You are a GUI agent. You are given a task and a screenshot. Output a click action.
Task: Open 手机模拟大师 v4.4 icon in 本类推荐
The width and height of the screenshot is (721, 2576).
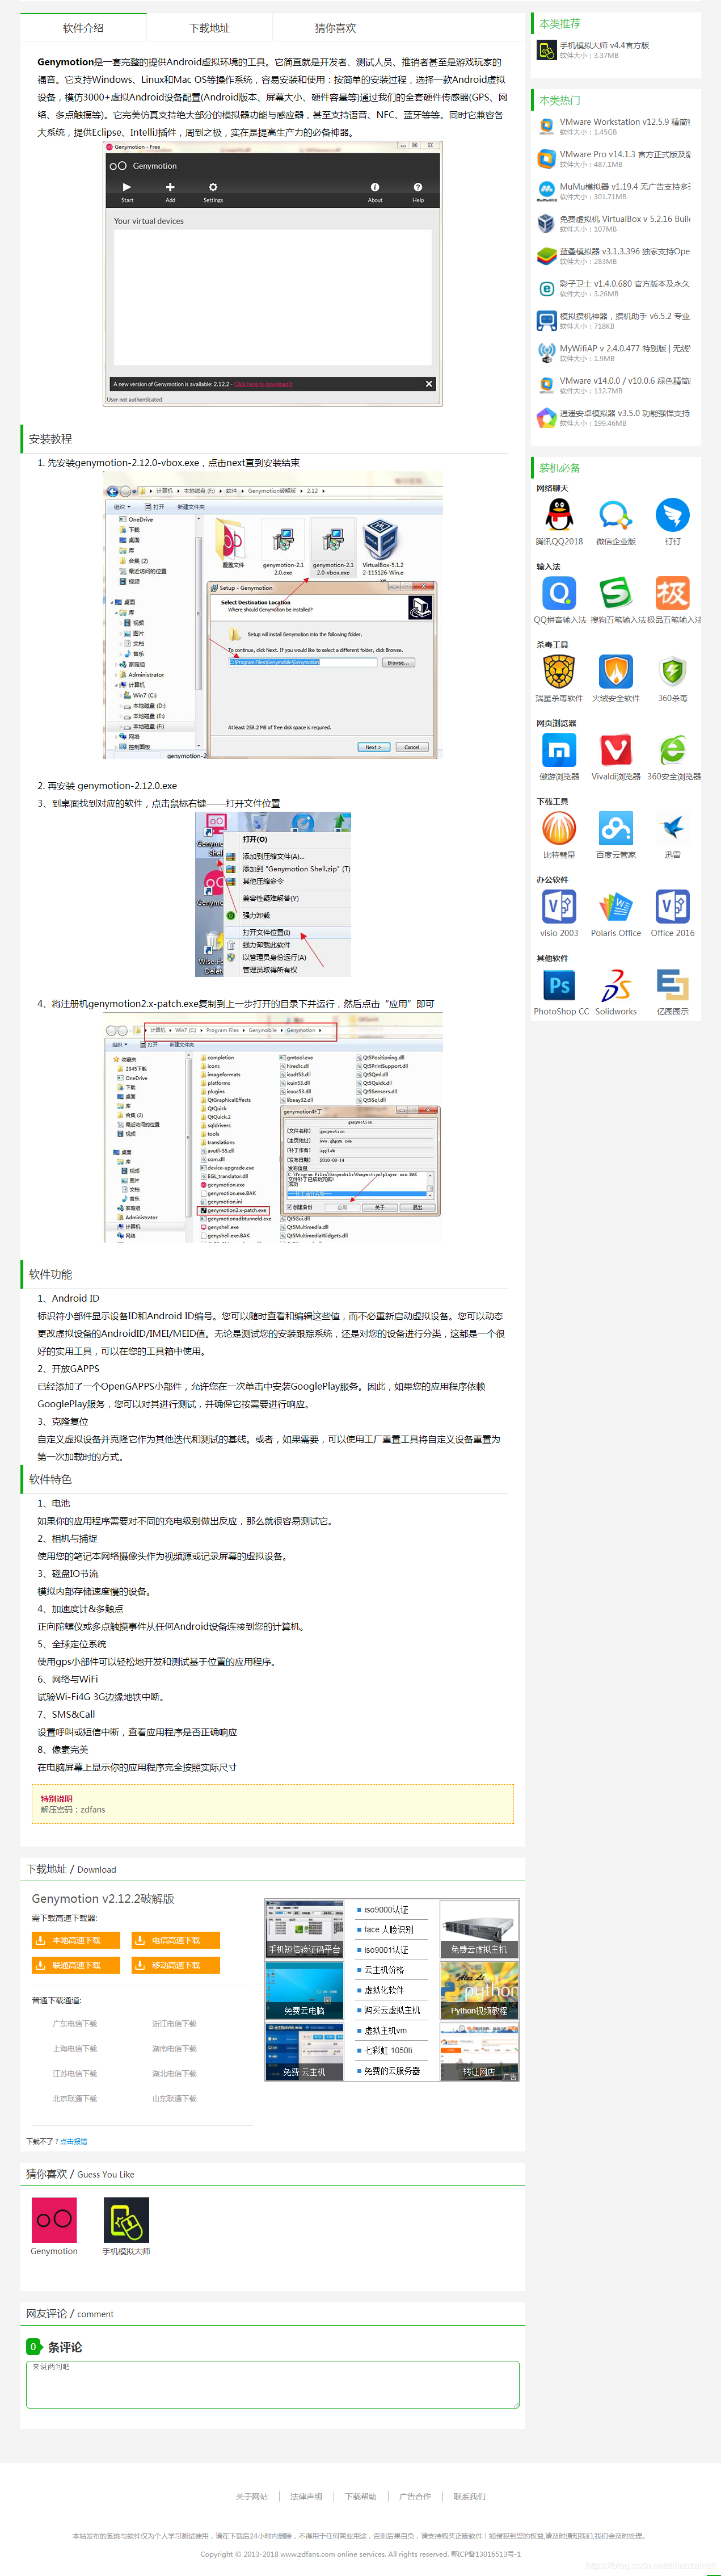546,50
